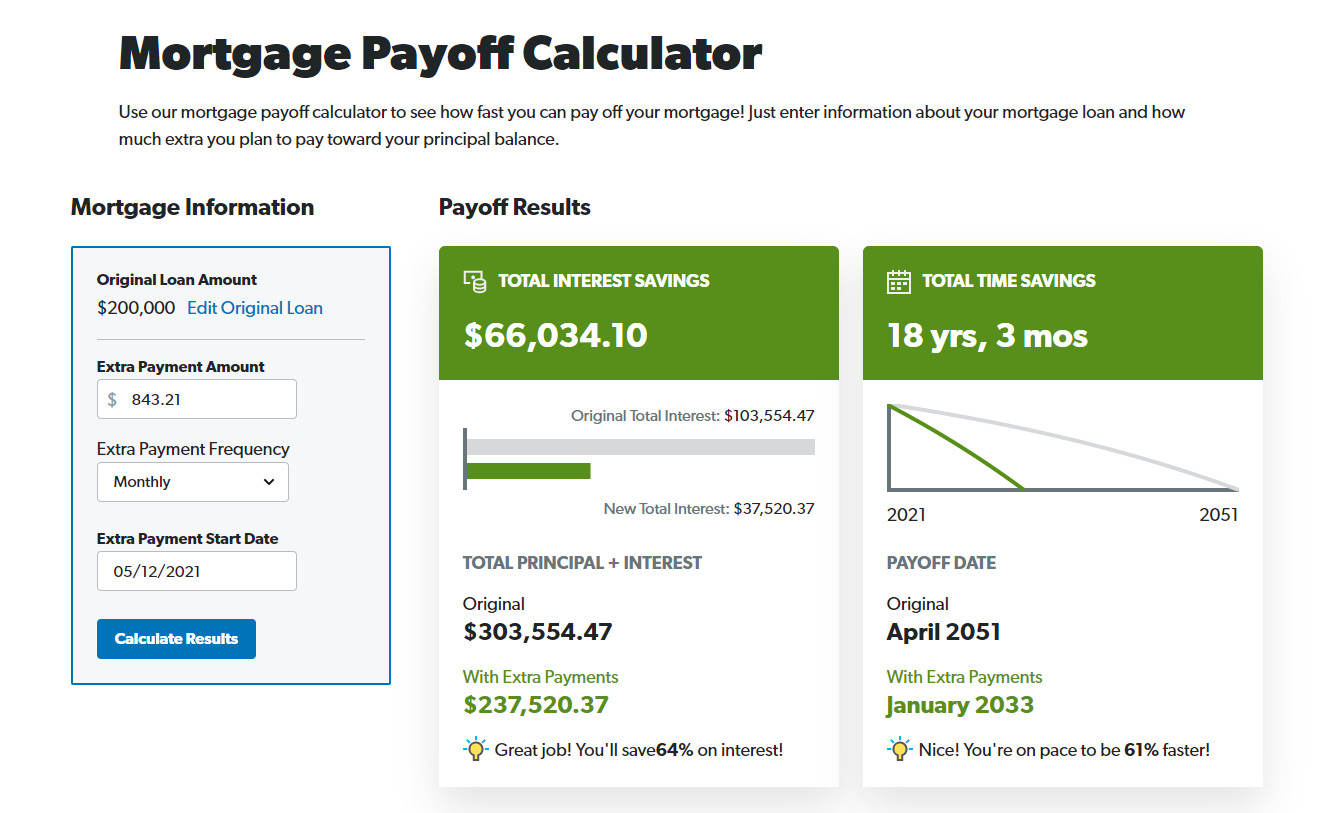
Task: Click the 2051 chart end year label
Action: pyautogui.click(x=1218, y=515)
